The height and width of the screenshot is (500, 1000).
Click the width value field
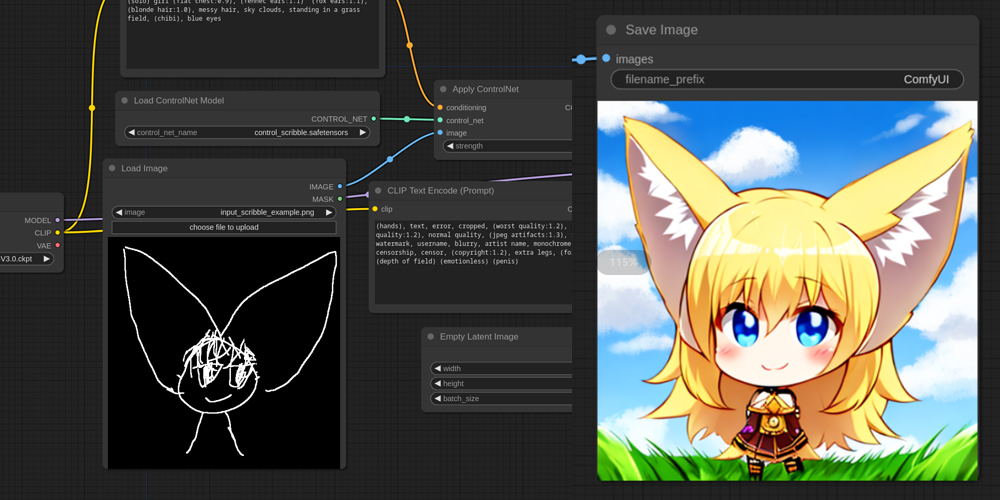point(501,368)
